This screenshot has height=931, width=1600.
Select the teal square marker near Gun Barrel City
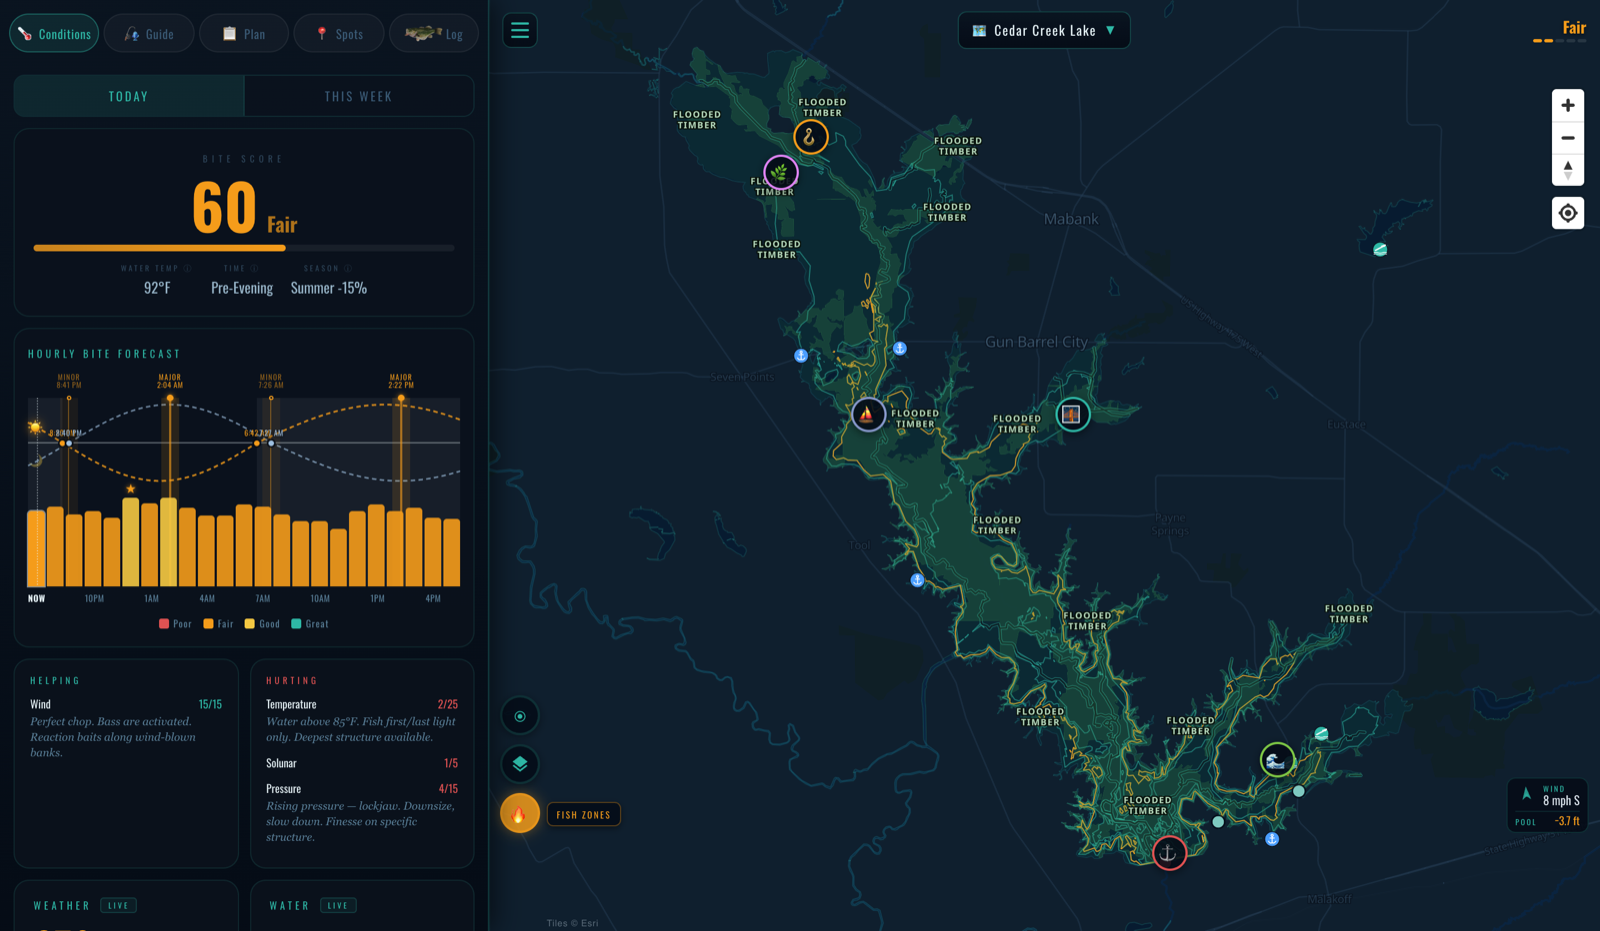tap(1072, 414)
